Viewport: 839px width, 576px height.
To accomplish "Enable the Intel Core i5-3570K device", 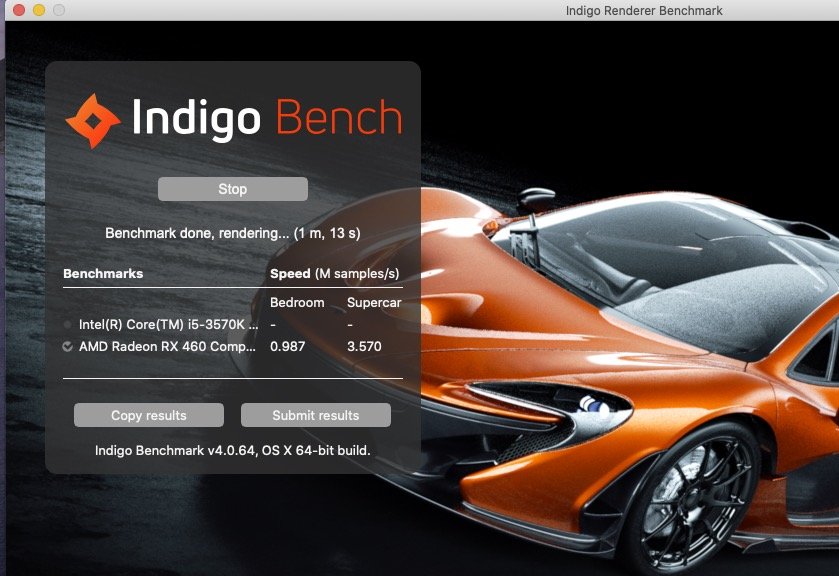I will coord(67,324).
